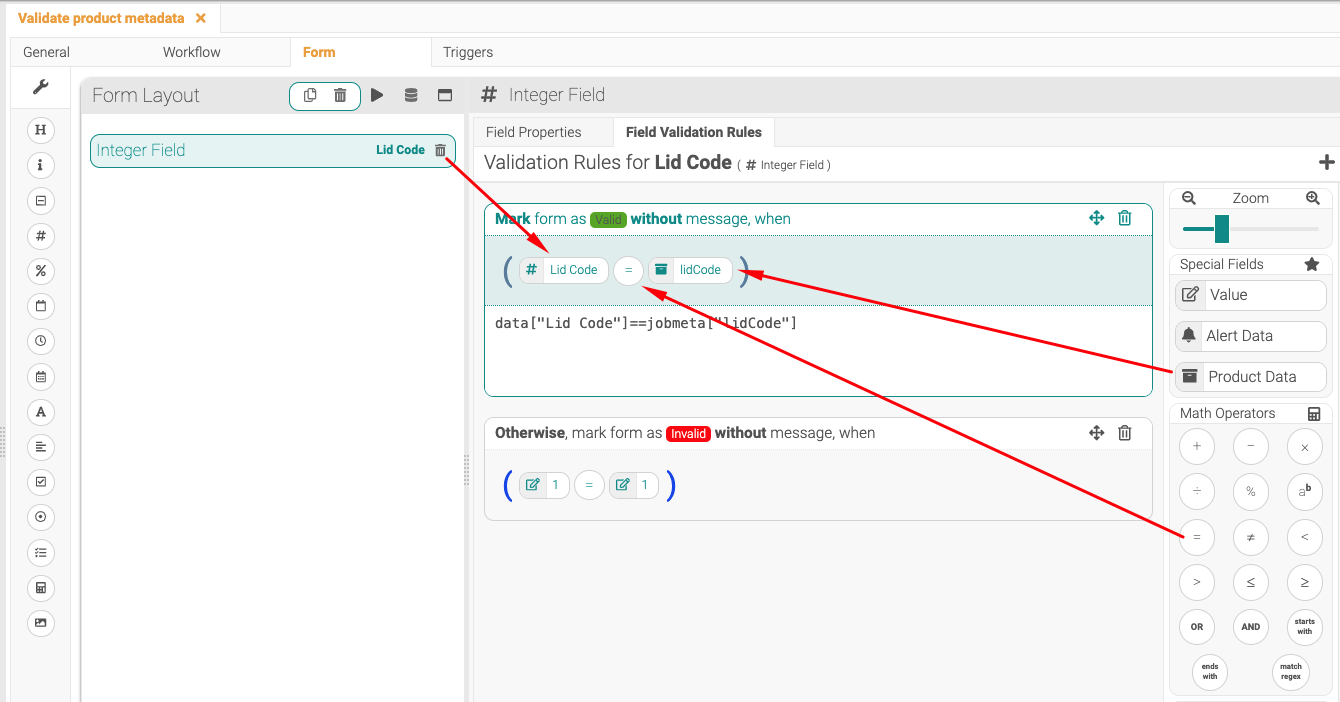
Task: Insert the OR operator
Action: tap(1197, 627)
